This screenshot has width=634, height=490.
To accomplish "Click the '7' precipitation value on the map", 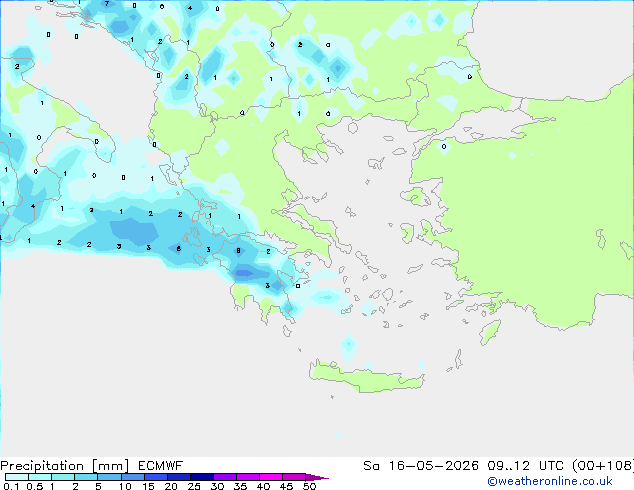I will (x=107, y=4).
